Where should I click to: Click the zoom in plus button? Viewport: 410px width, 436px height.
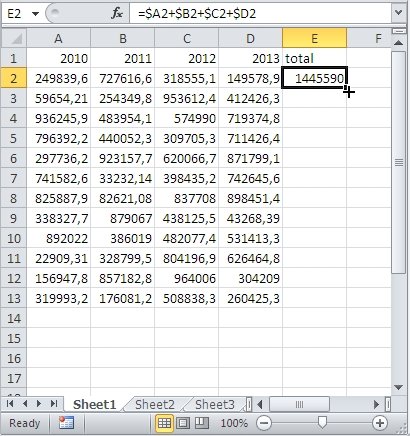pyautogui.click(x=380, y=423)
